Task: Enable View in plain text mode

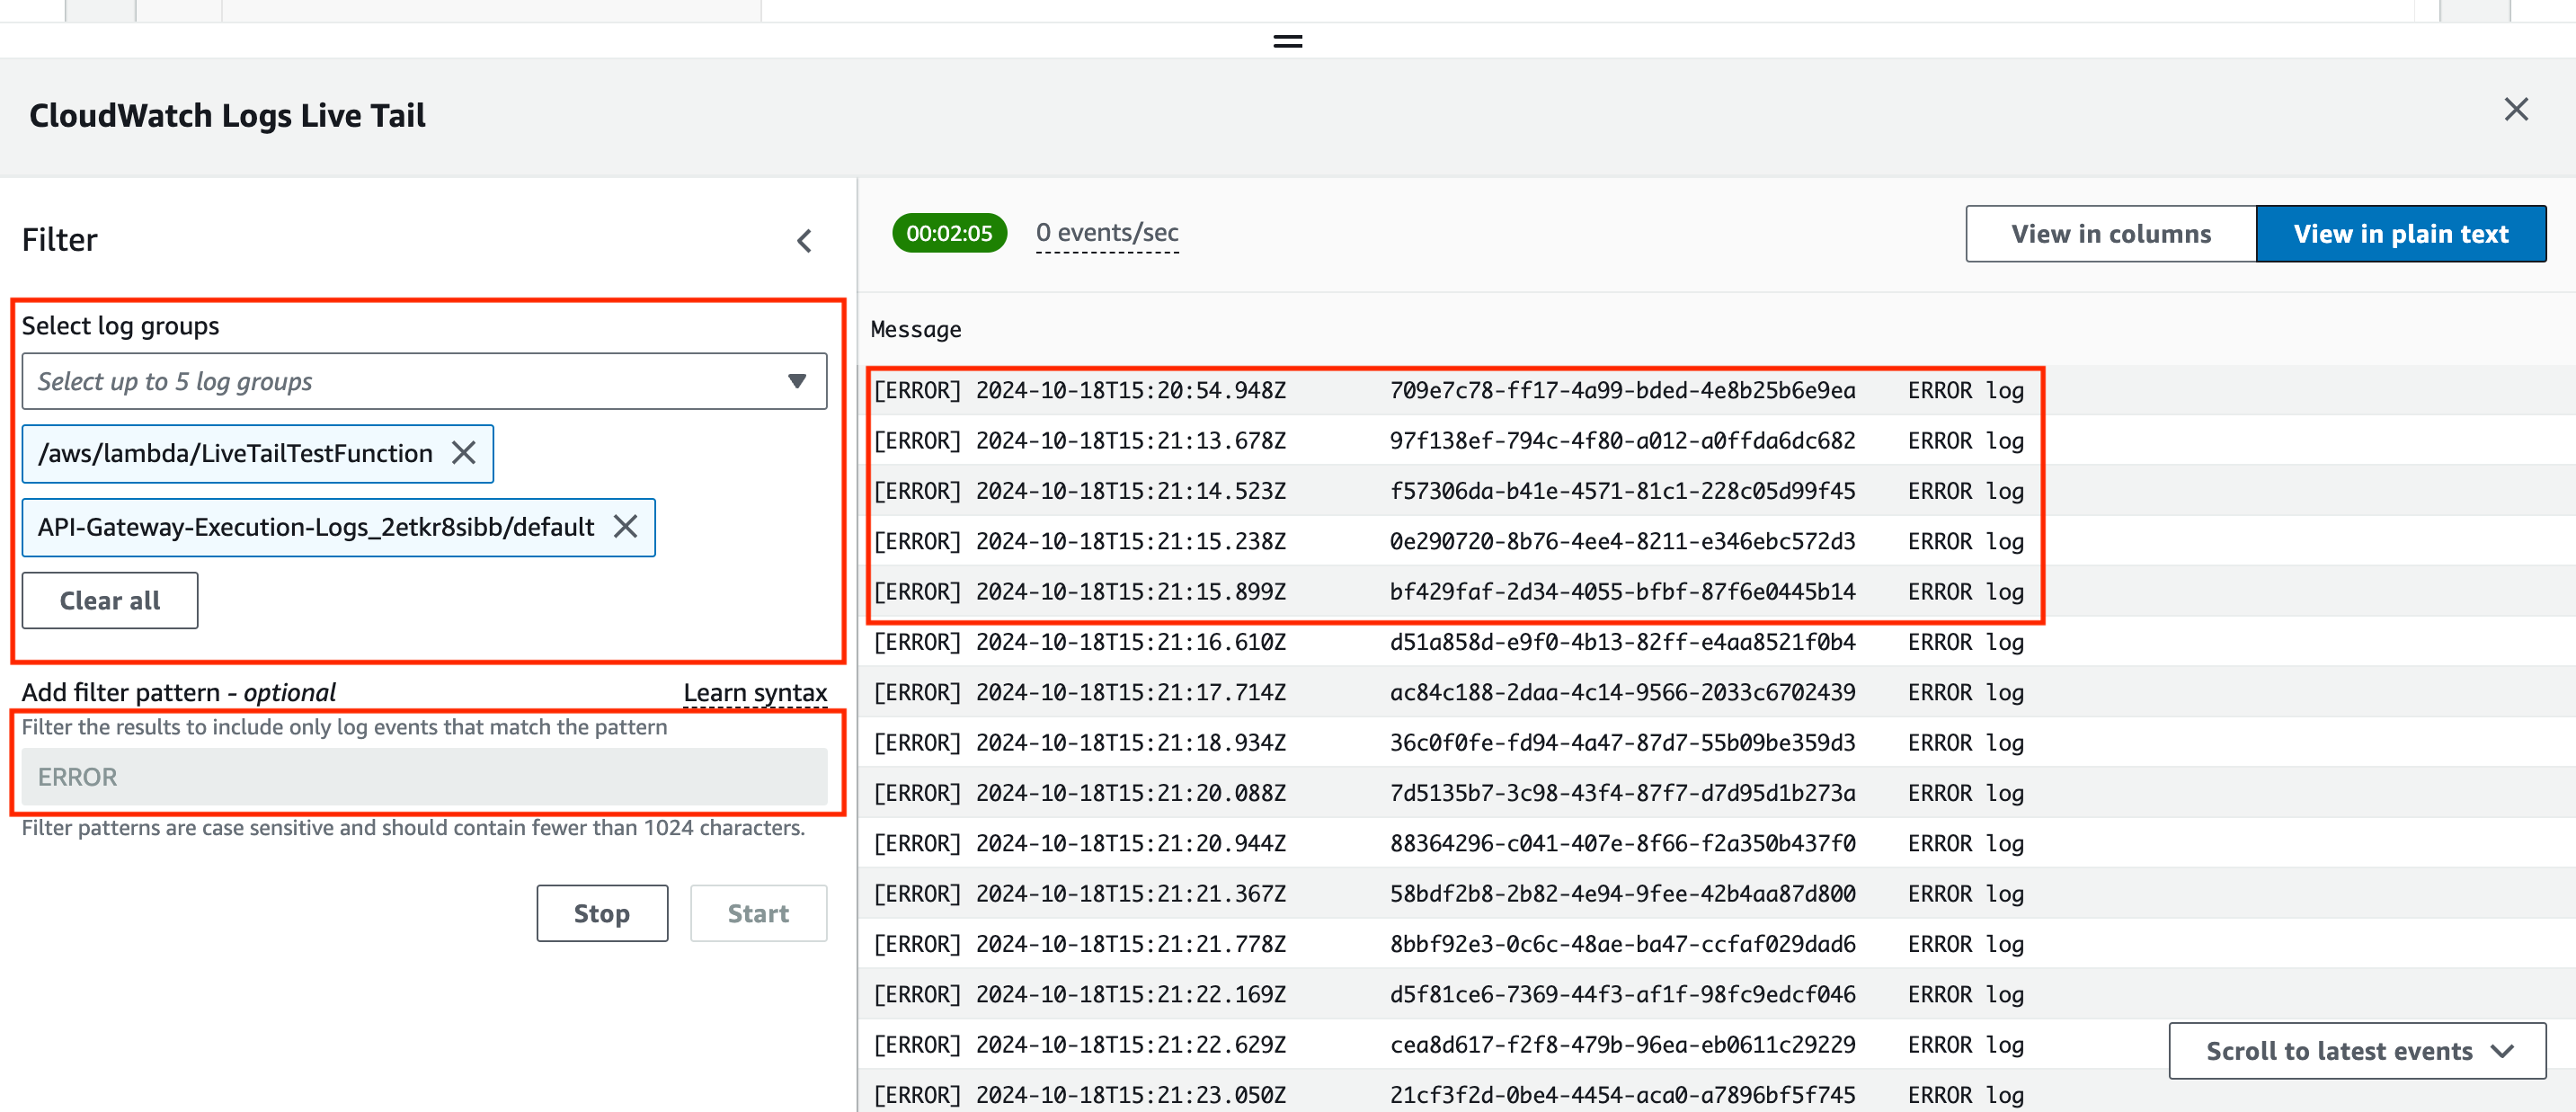Action: [2401, 233]
